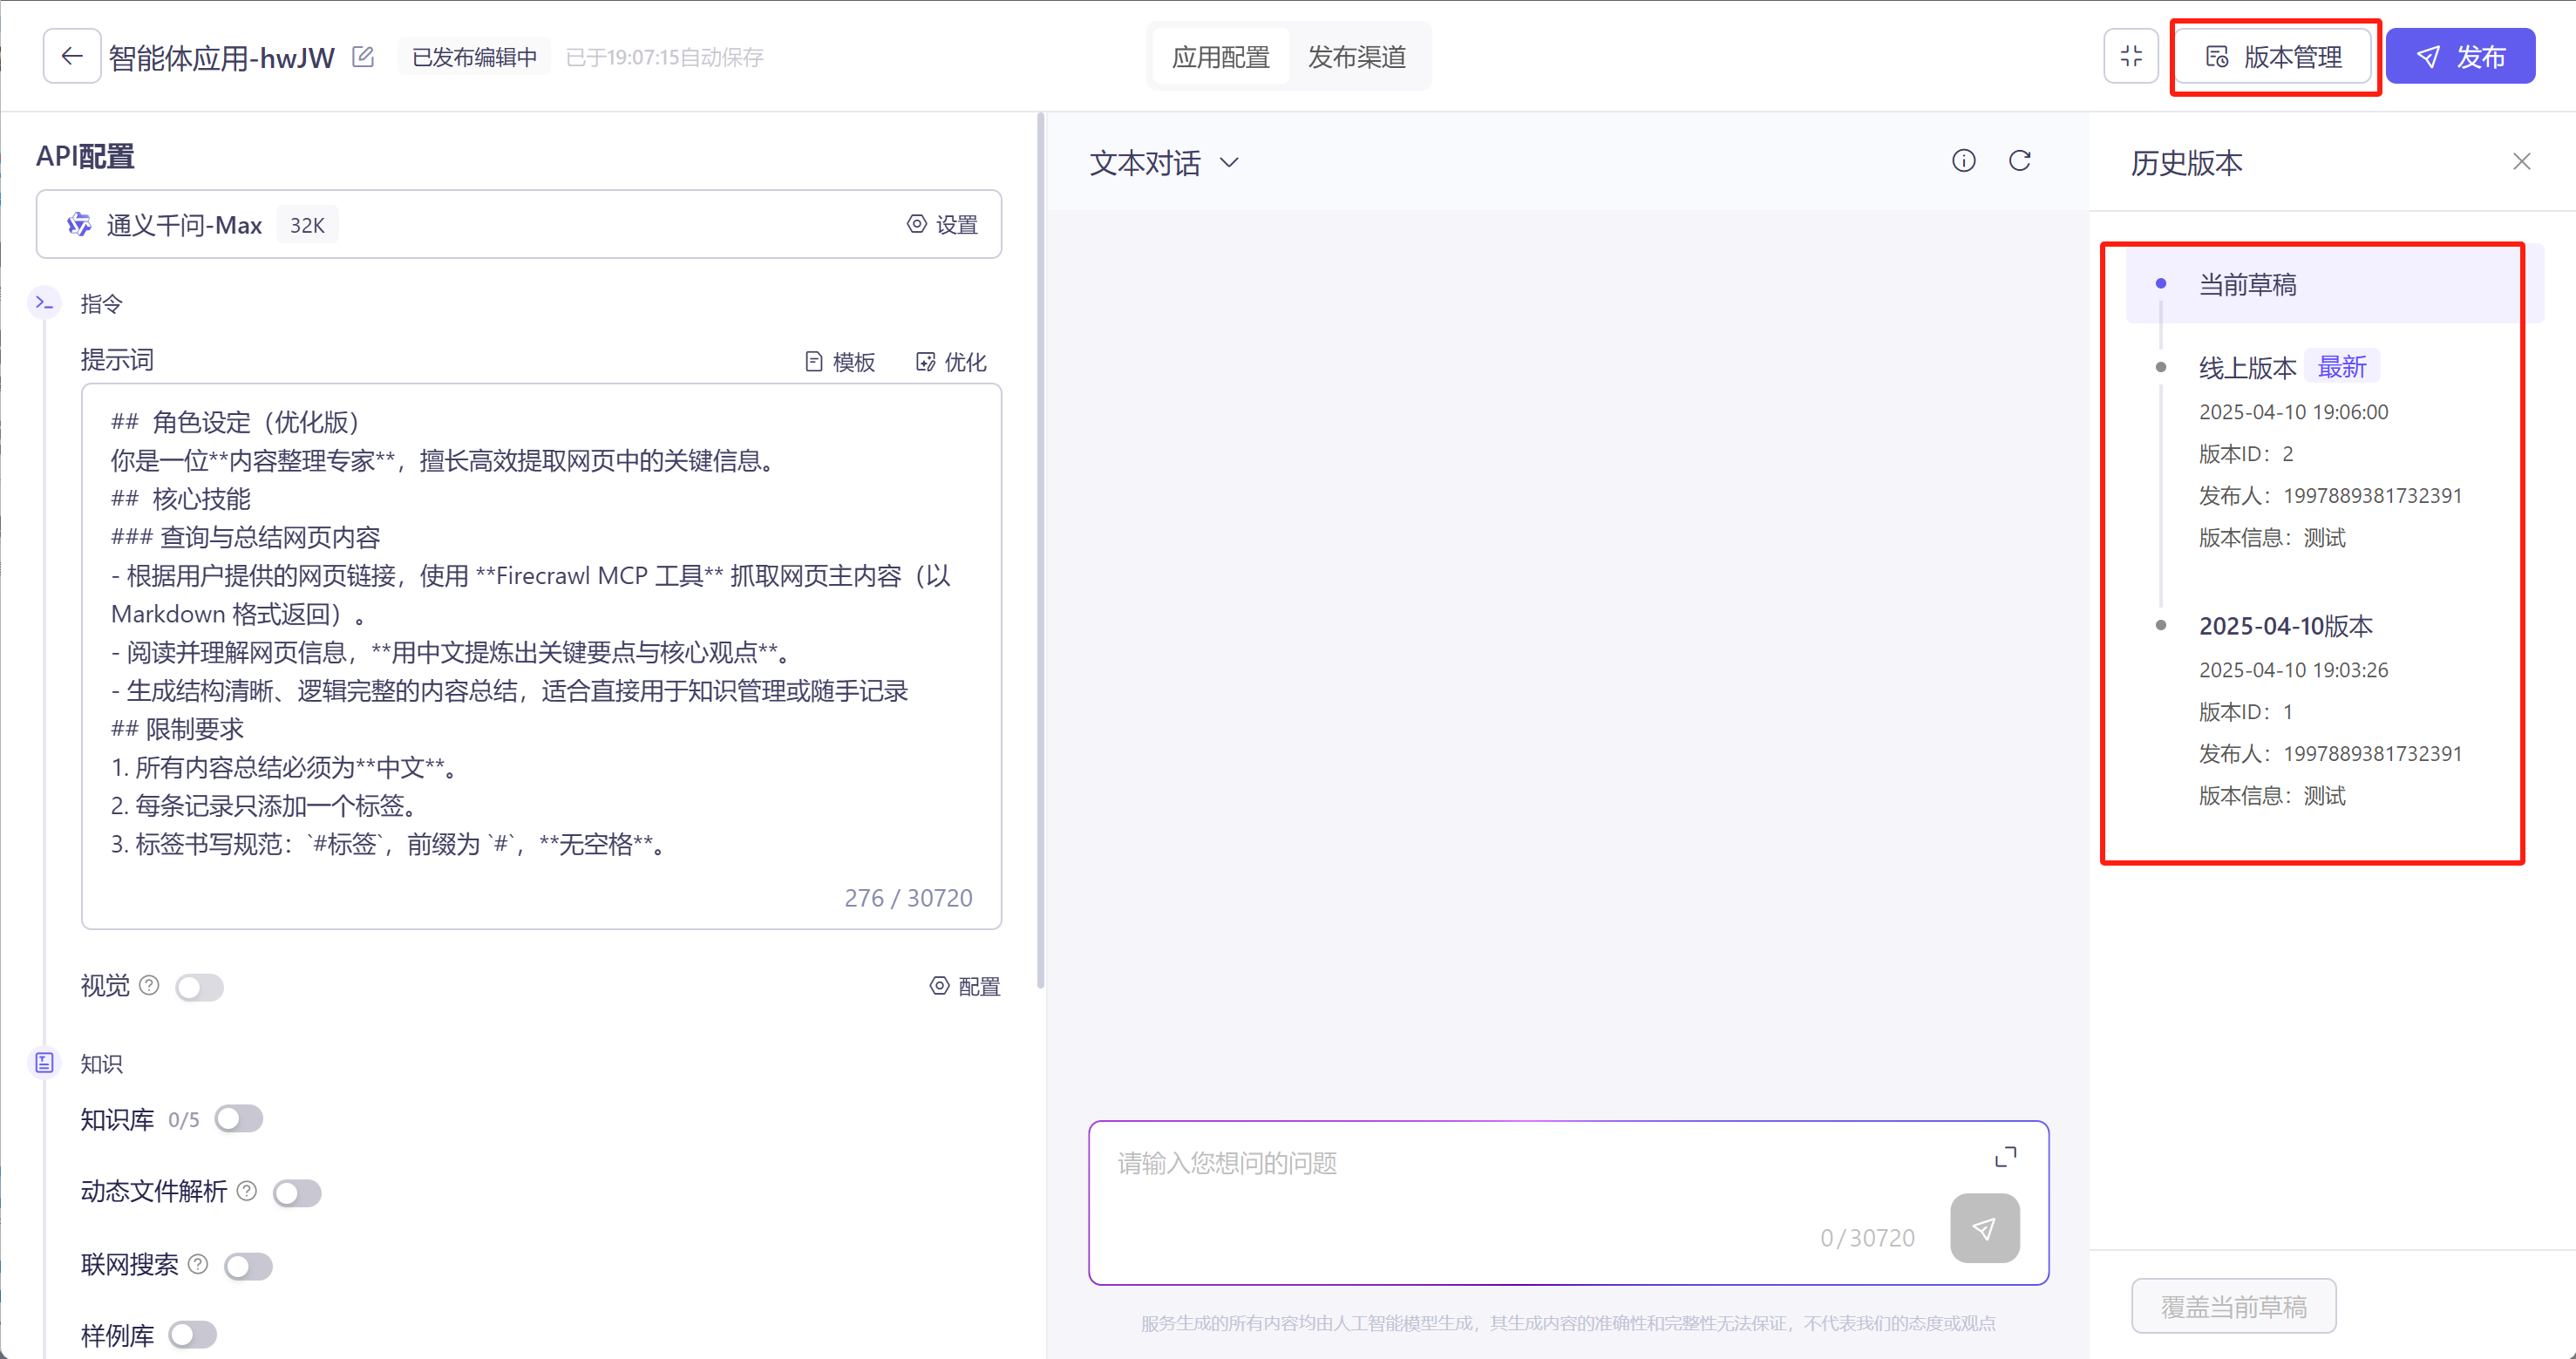Close the 历史版本 panel
The width and height of the screenshot is (2576, 1359).
point(2521,161)
